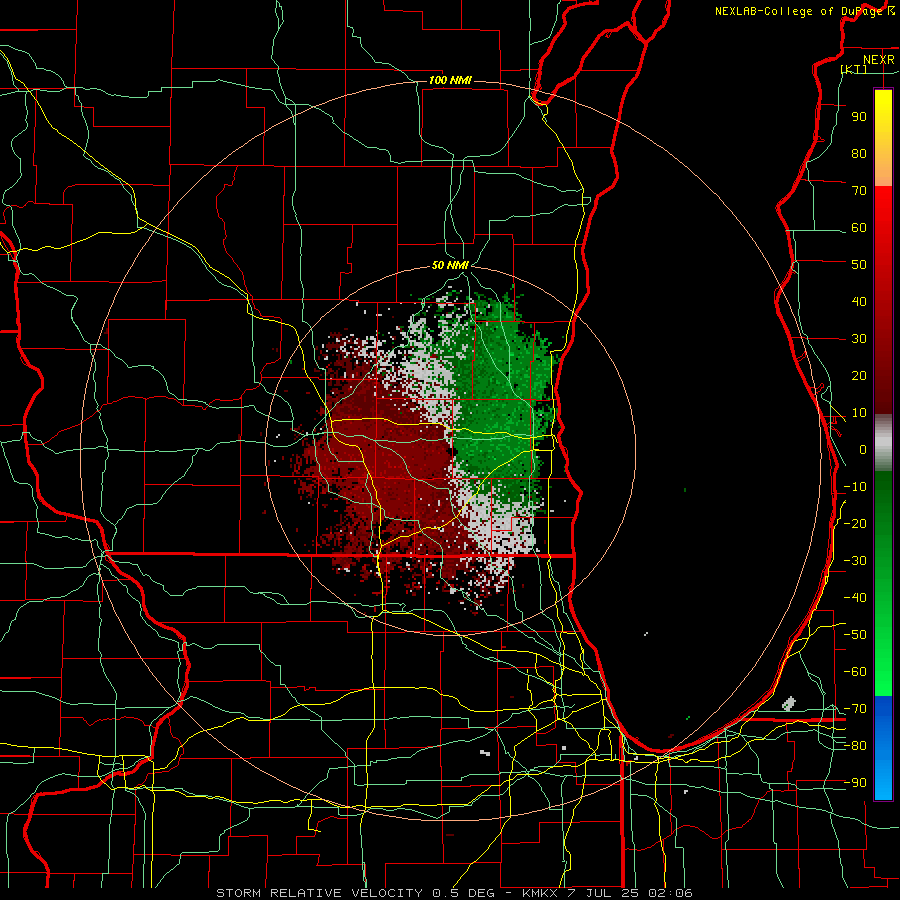Screen dimensions: 900x900
Task: Select the -60 value on velocity scale
Action: pos(855,672)
